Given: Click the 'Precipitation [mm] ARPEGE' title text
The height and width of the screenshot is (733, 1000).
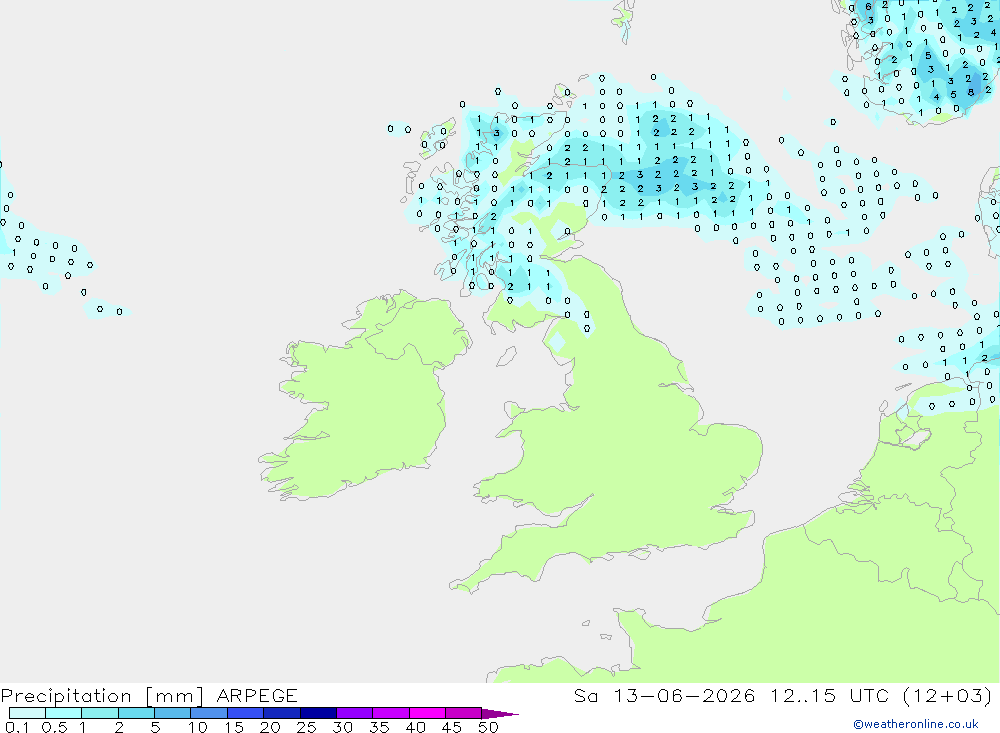Looking at the screenshot, I should [149, 695].
